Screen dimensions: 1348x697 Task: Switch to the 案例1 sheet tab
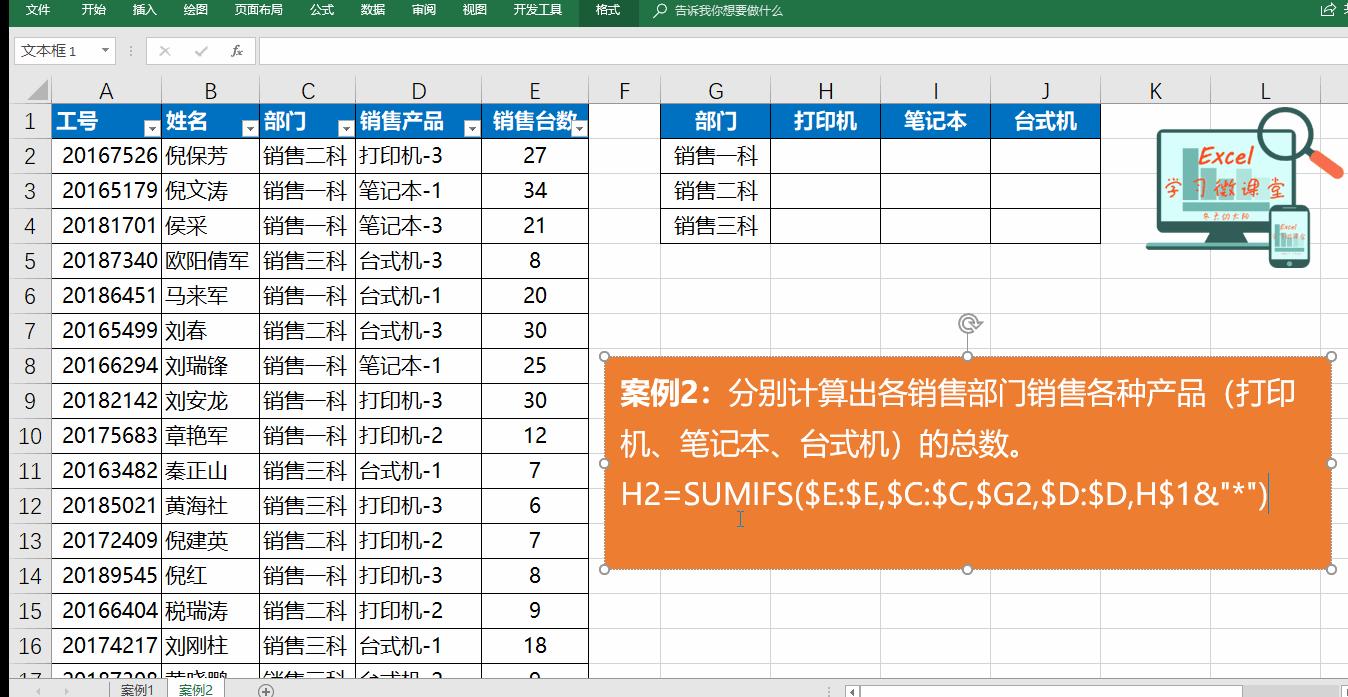coord(137,690)
